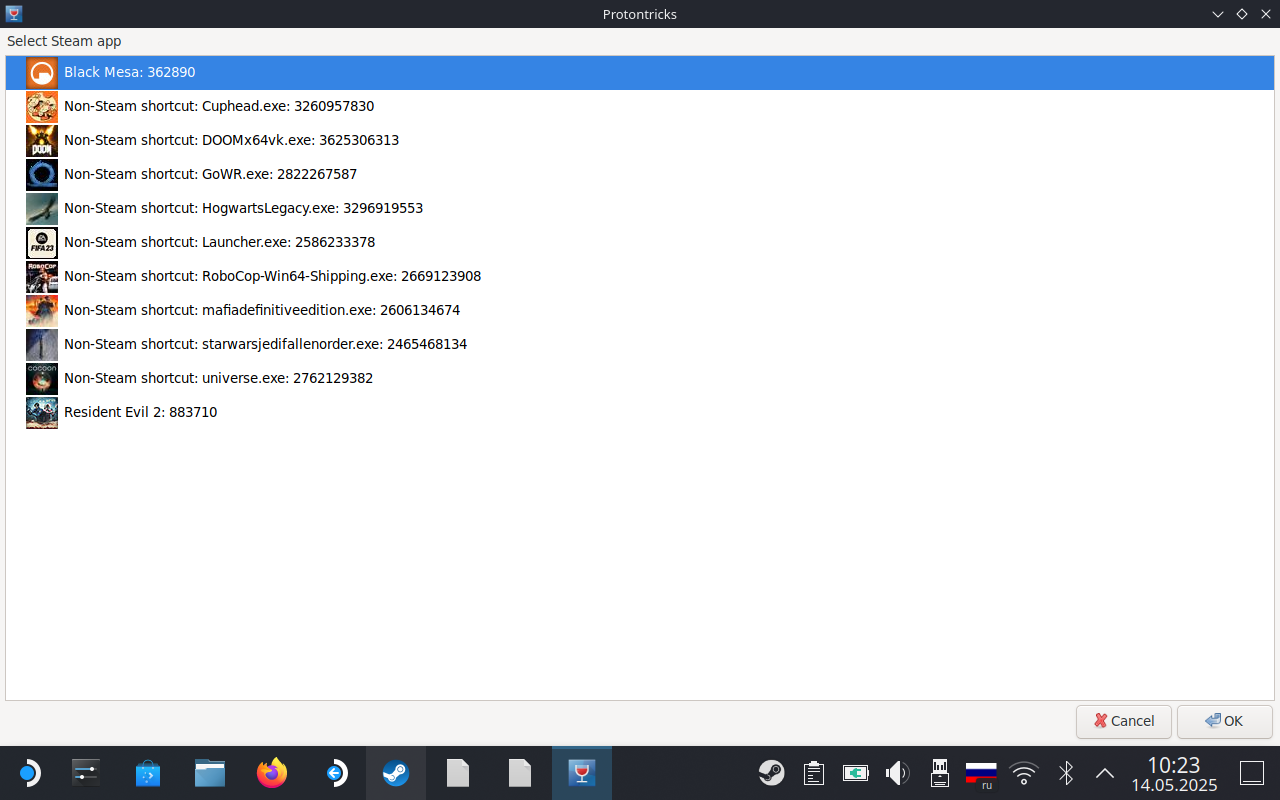
Task: Click the GoWR.exe game icon
Action: 42,175
